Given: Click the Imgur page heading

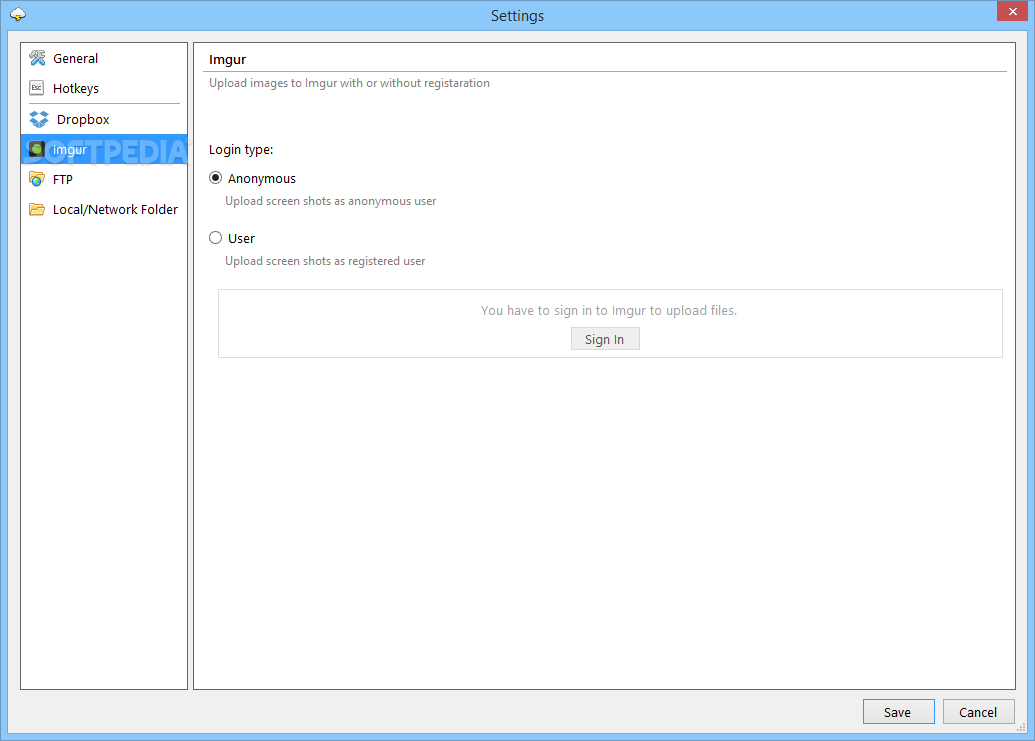Looking at the screenshot, I should 227,59.
